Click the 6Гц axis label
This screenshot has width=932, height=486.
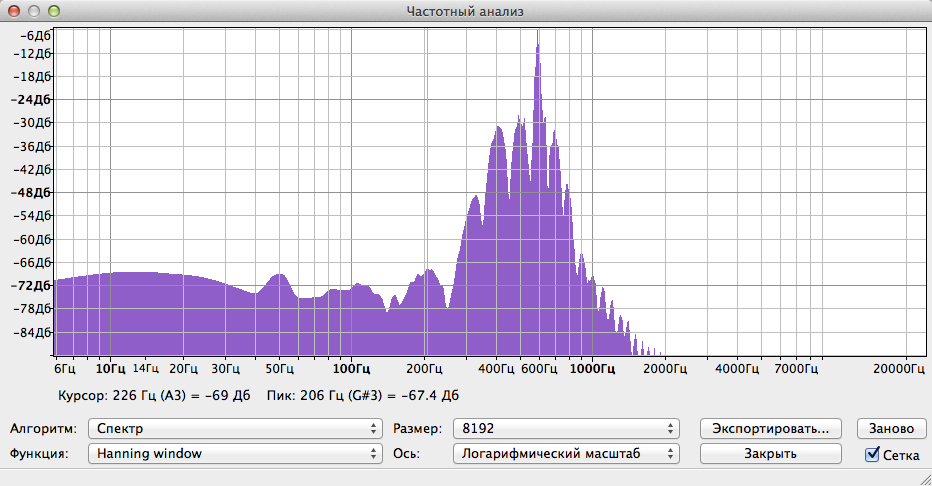click(x=65, y=369)
